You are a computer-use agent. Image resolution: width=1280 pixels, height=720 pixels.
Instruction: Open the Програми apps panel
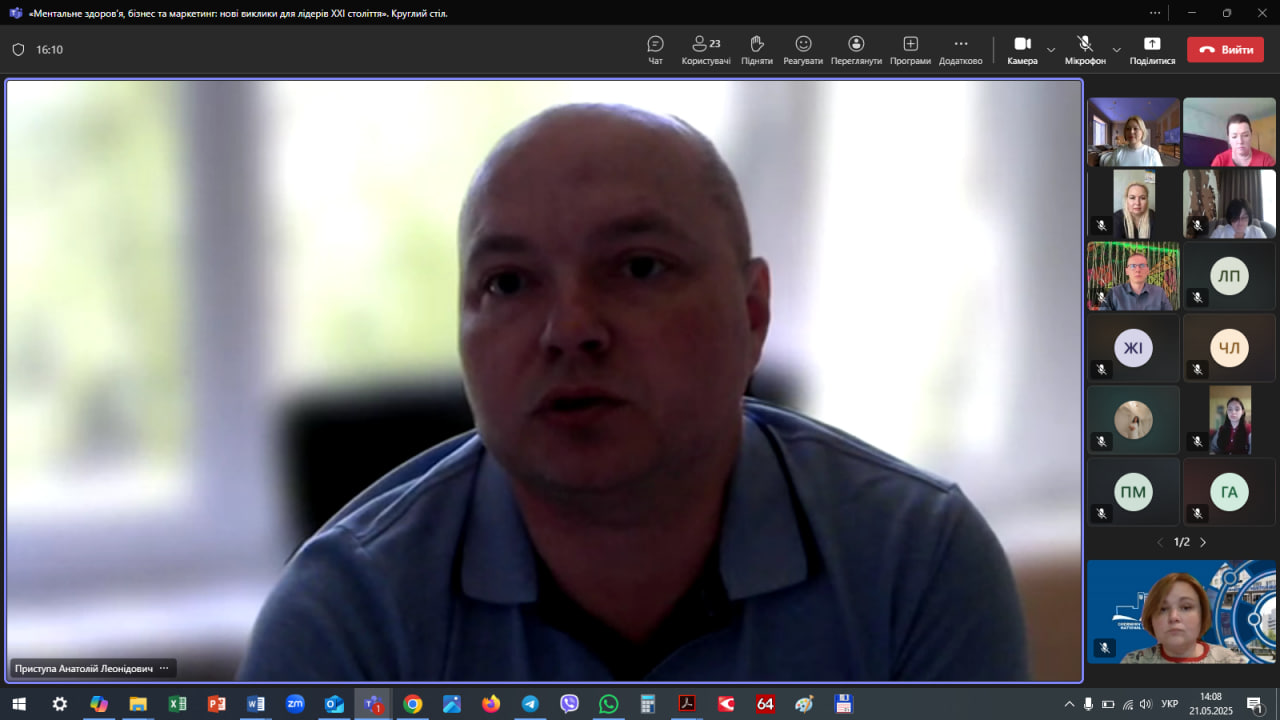coord(910,50)
